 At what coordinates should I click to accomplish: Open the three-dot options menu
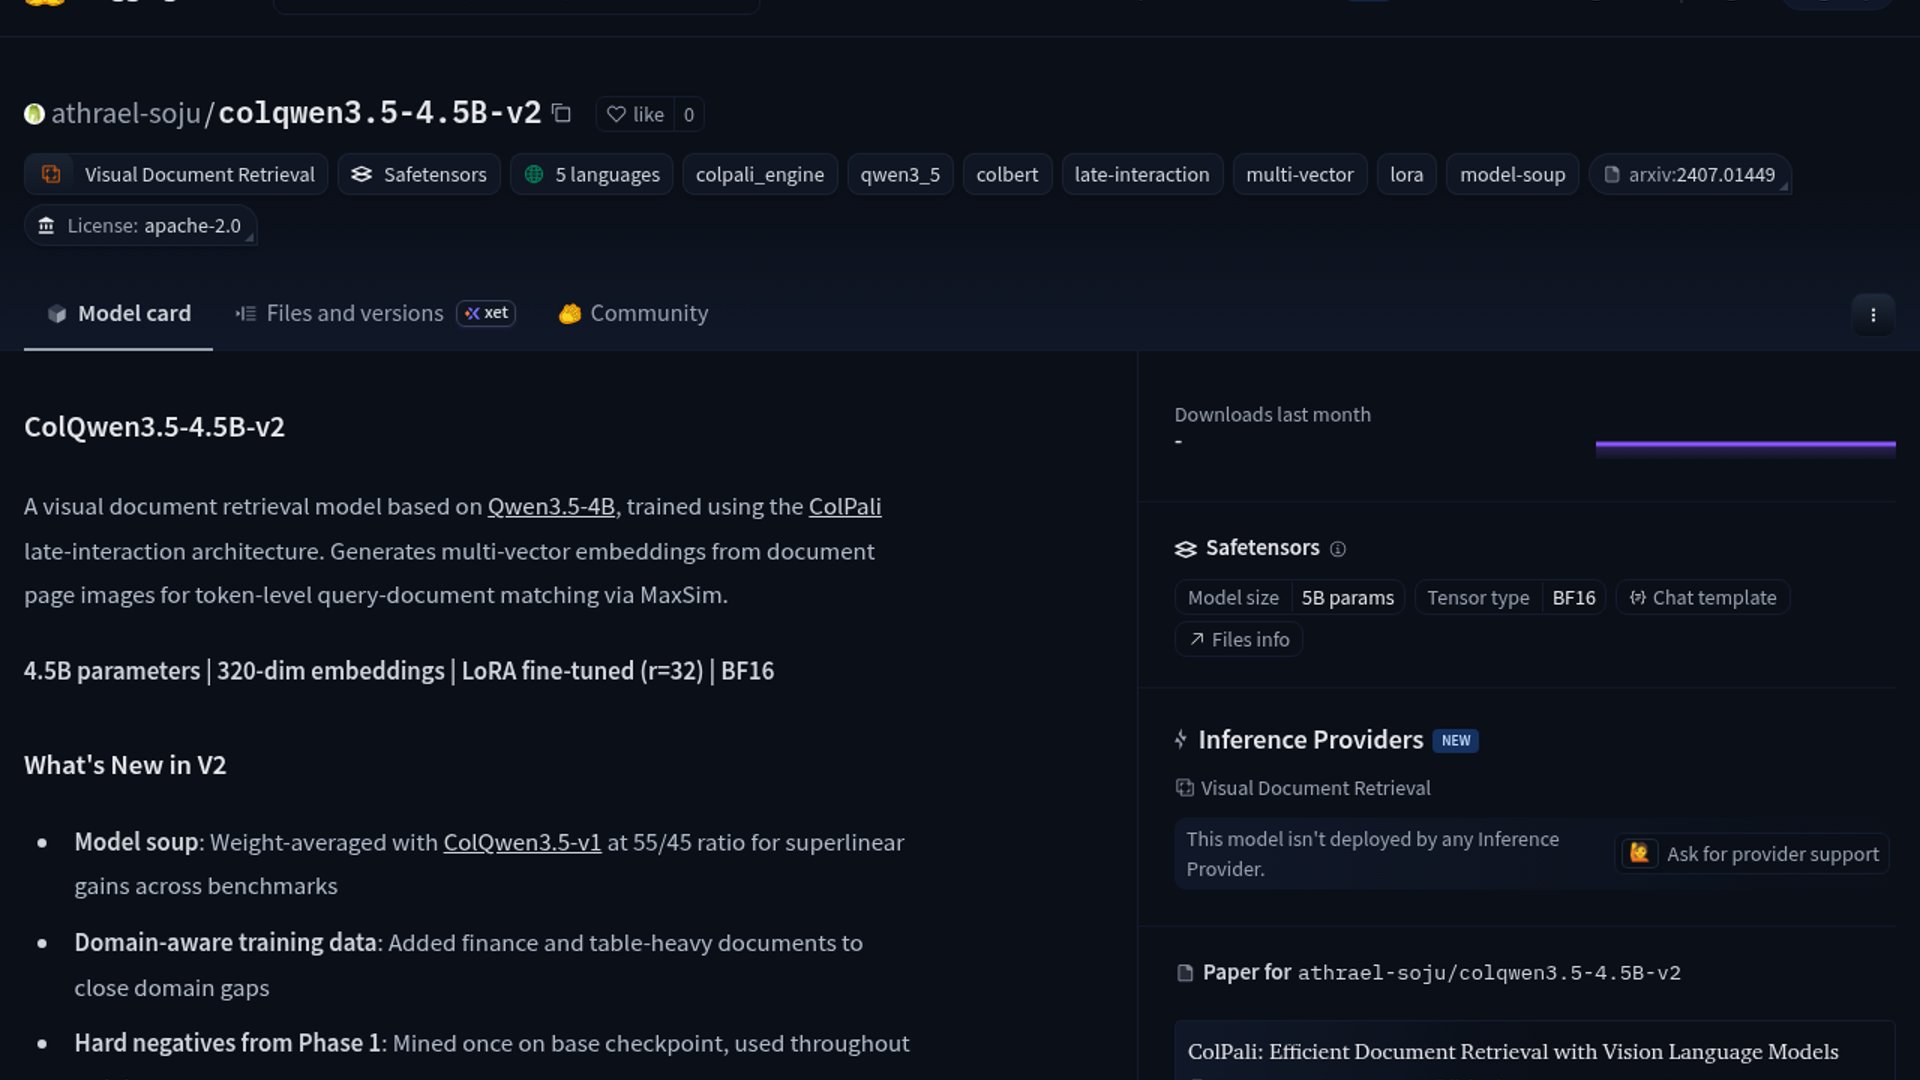pos(1873,315)
